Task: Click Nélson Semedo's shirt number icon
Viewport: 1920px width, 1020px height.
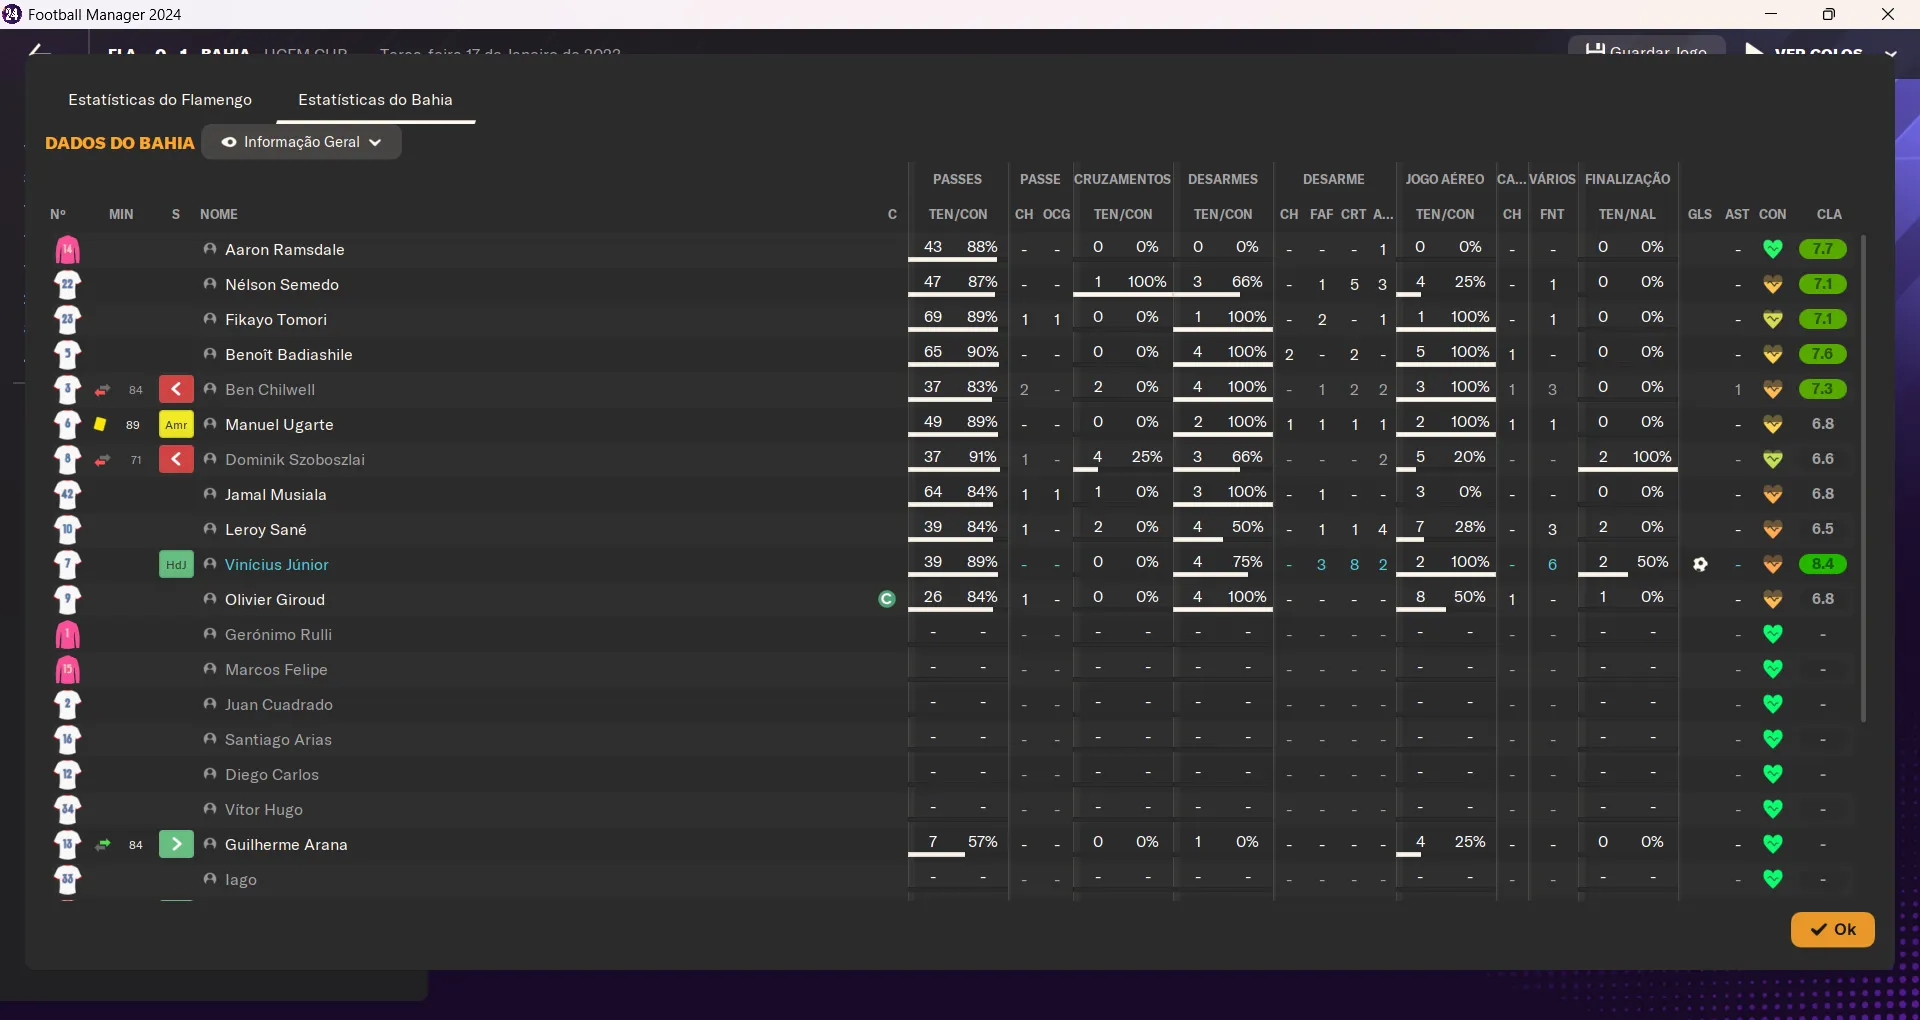Action: coord(67,284)
